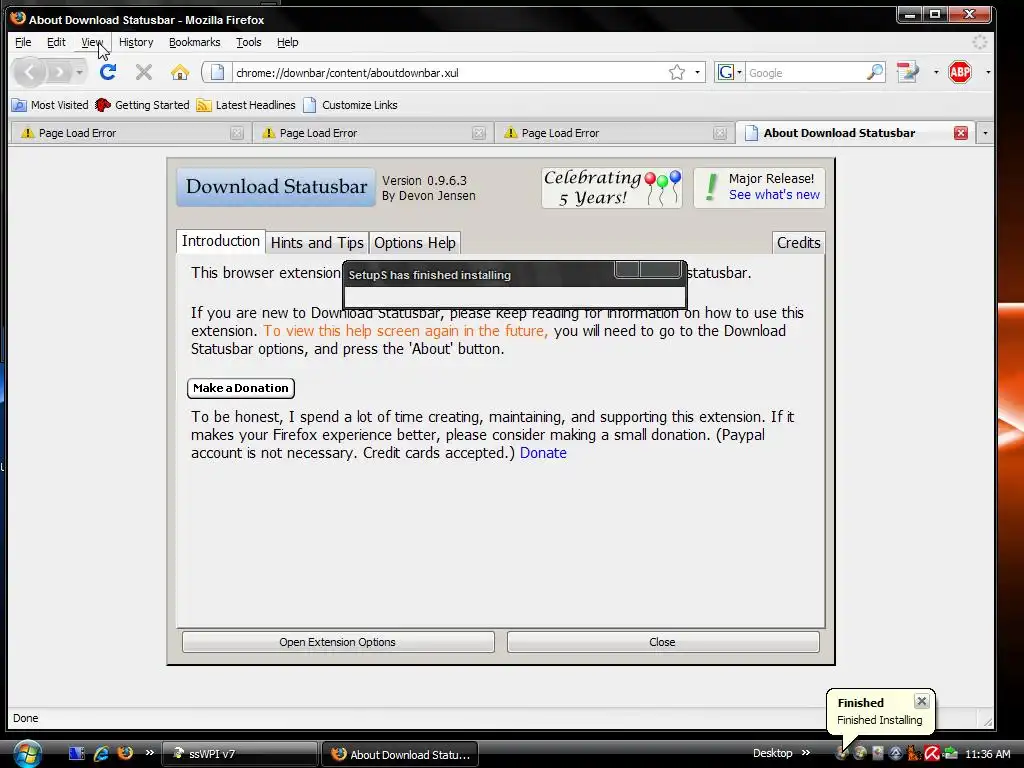The height and width of the screenshot is (768, 1024).
Task: Switch to ssWPI v7 taskbar button
Action: (238, 754)
